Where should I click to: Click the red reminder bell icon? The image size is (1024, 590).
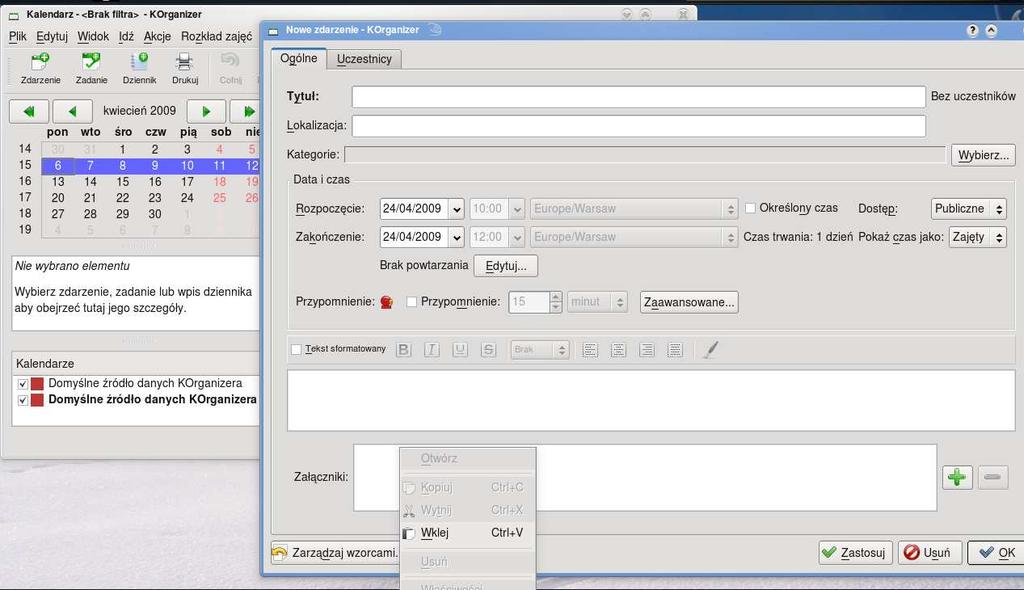coord(387,302)
